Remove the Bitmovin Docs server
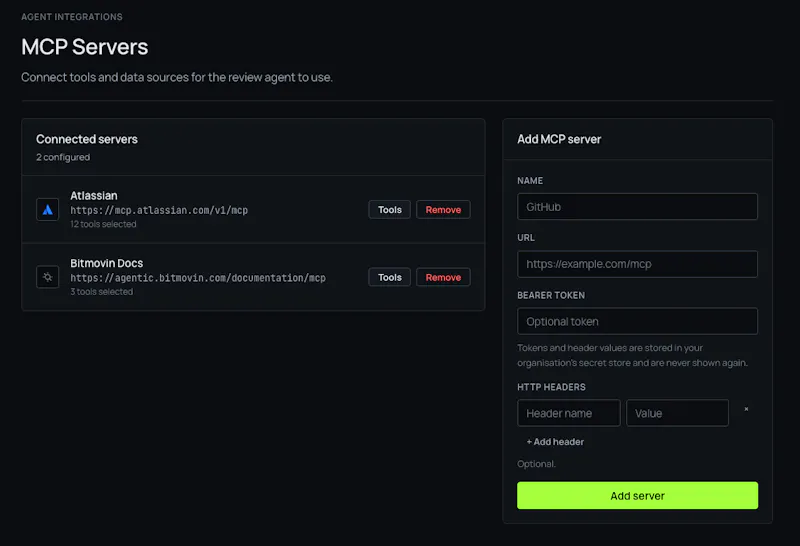 (443, 277)
